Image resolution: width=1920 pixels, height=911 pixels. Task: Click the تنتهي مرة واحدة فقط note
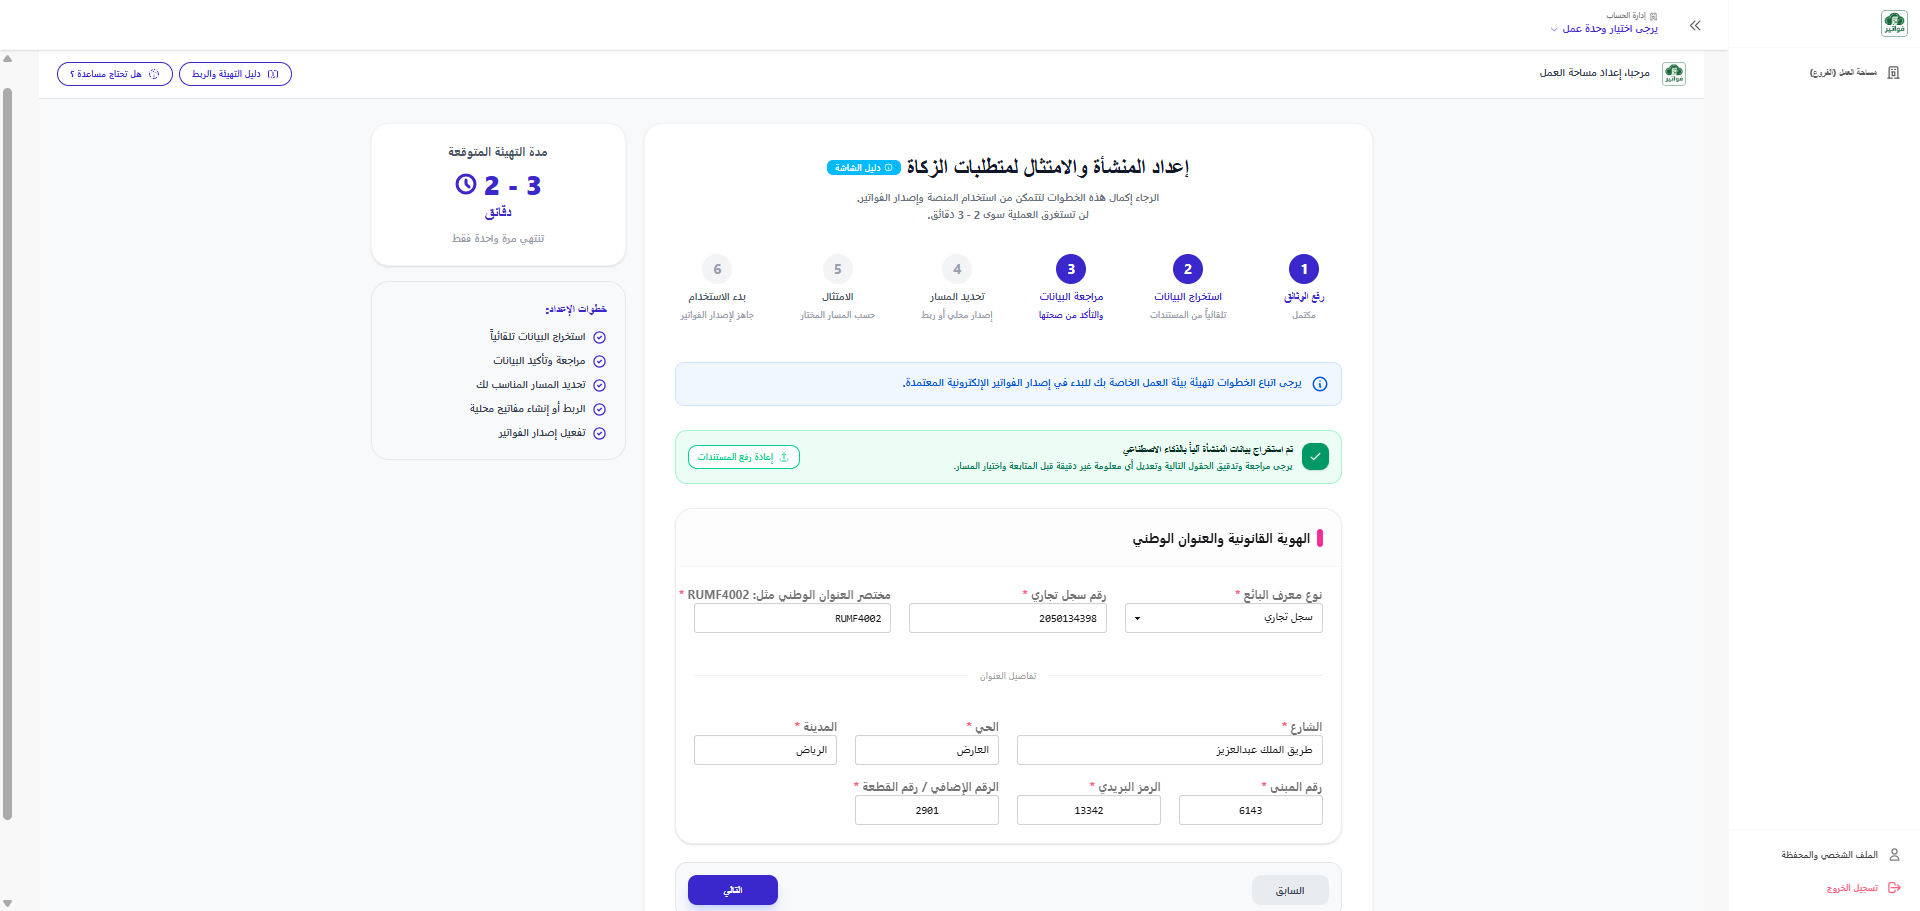(x=498, y=239)
